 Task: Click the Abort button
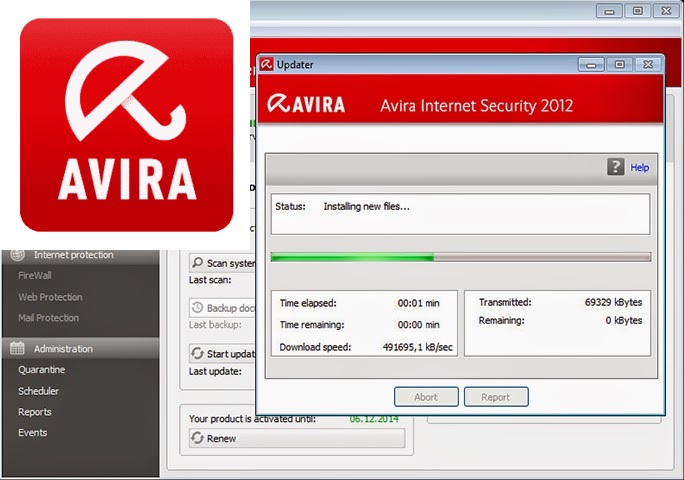(x=426, y=397)
